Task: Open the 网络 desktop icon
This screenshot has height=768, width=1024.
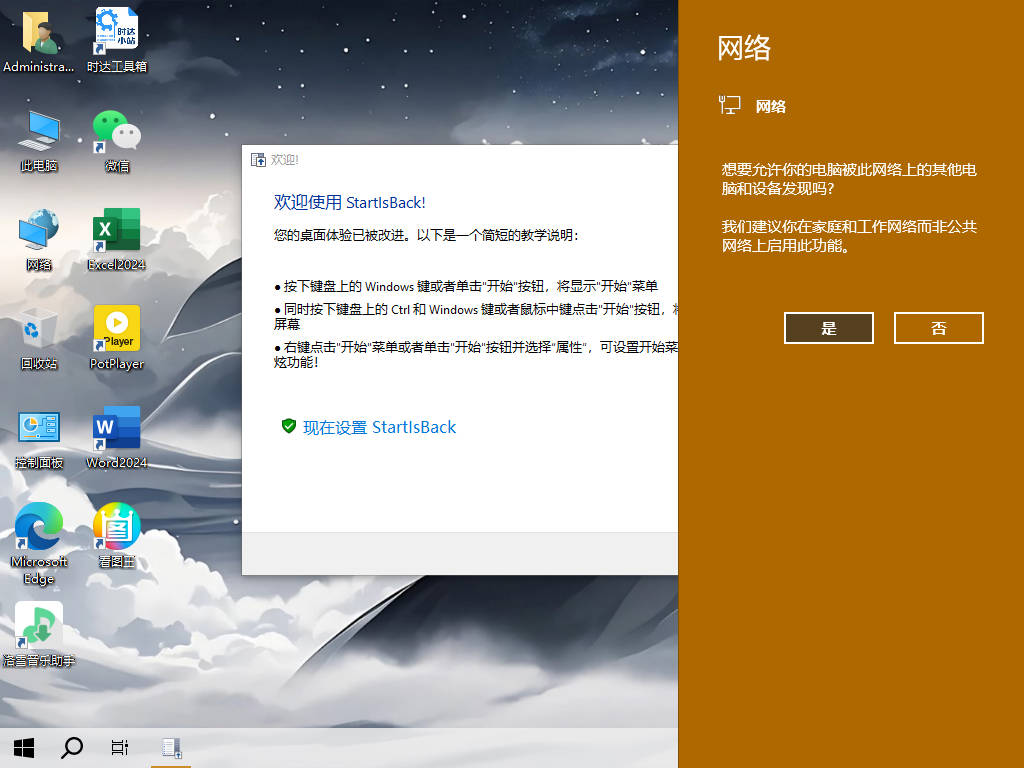Action: coord(39,231)
